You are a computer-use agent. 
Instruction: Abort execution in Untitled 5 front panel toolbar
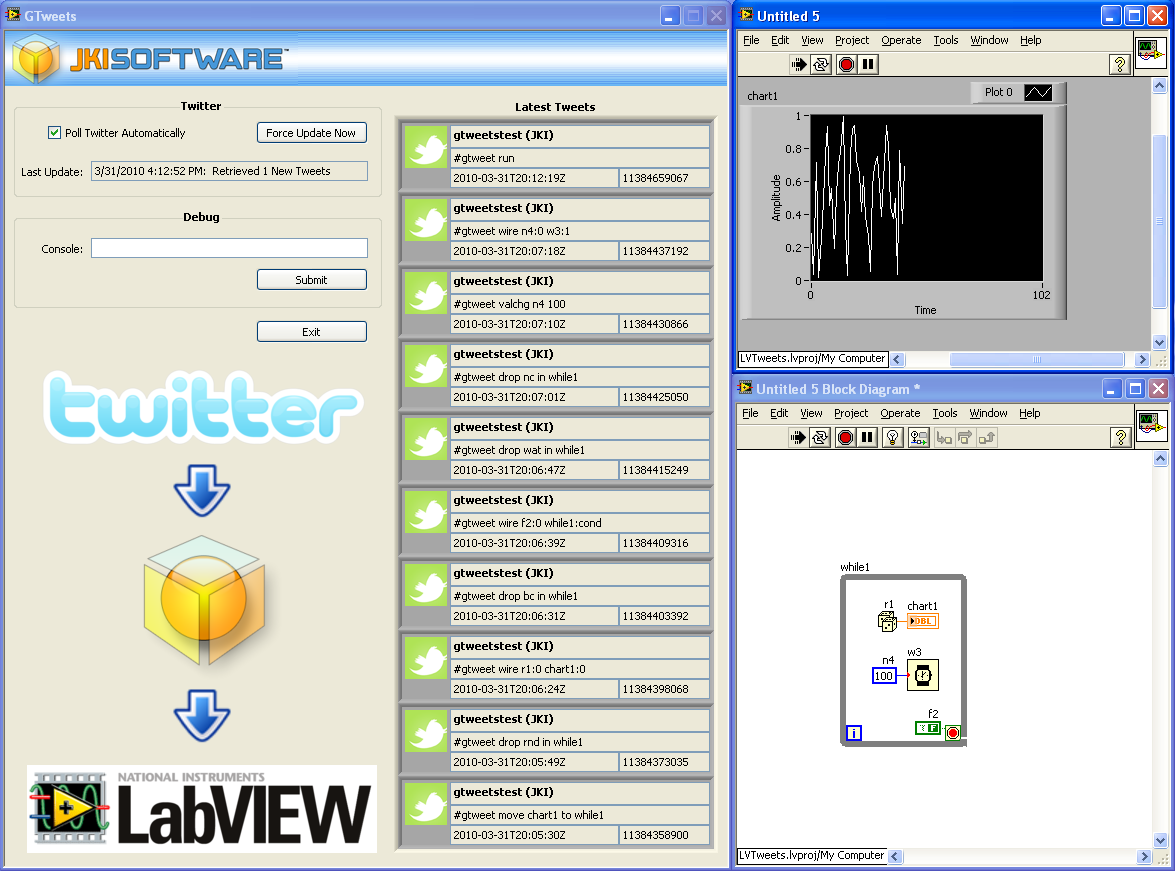click(846, 64)
